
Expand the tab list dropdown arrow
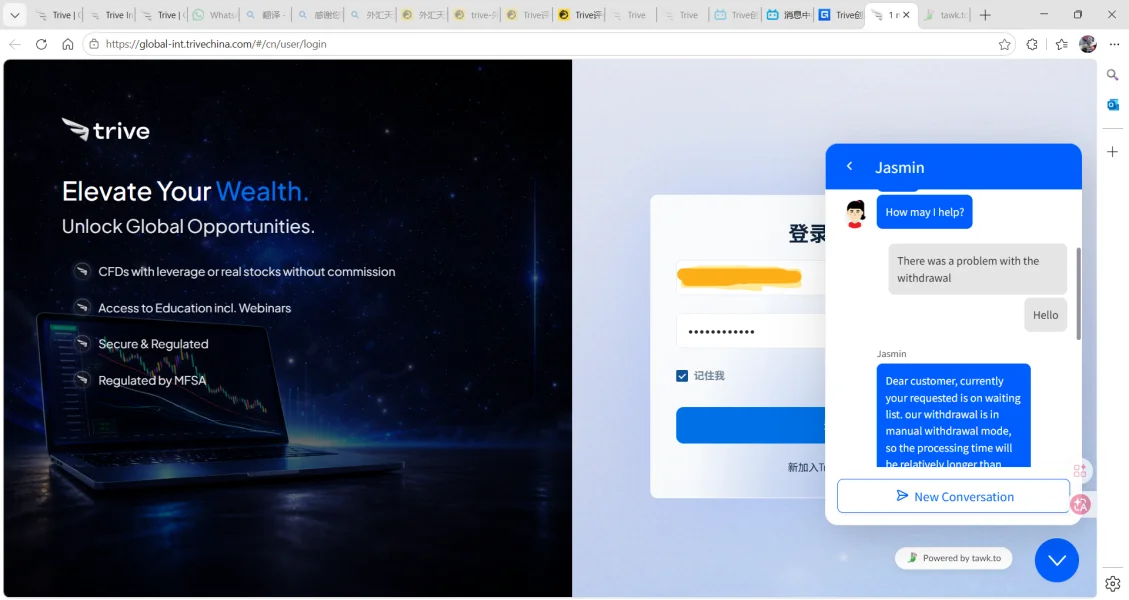14,14
